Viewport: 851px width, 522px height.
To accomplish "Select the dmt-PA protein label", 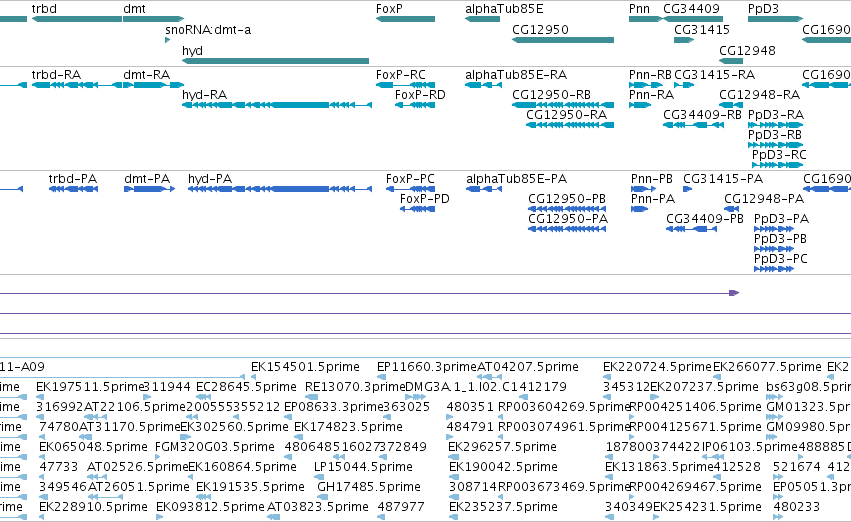I will tap(147, 179).
